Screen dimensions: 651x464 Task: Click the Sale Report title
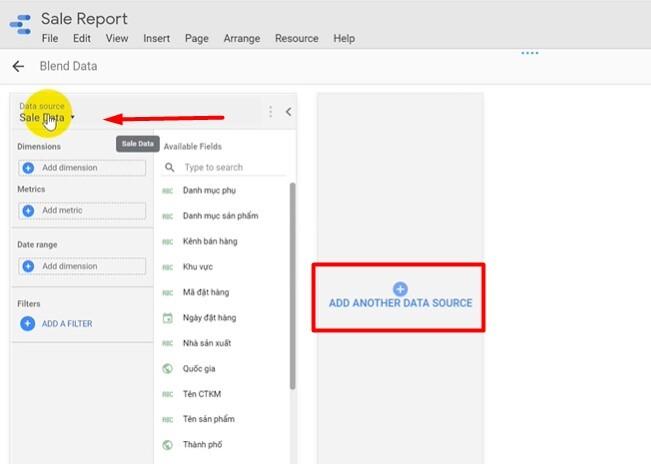point(84,19)
